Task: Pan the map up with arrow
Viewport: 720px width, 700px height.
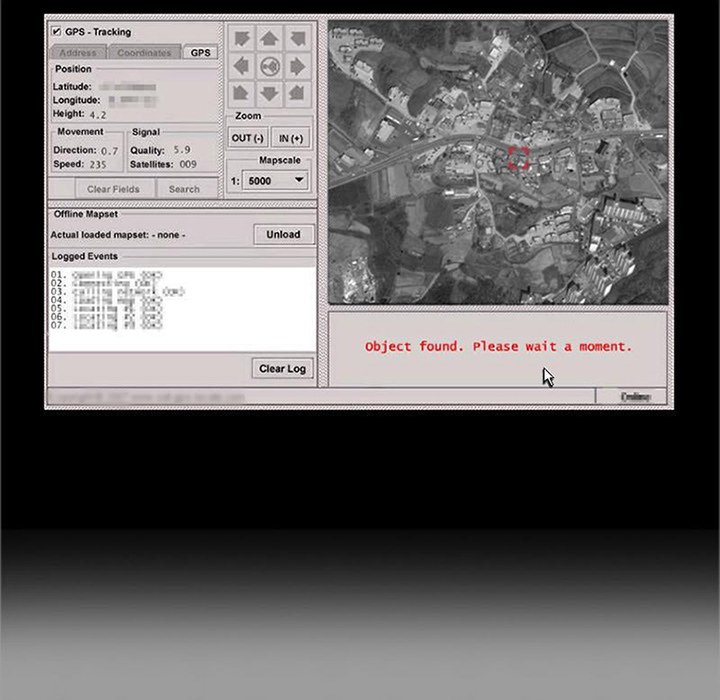Action: click(269, 39)
